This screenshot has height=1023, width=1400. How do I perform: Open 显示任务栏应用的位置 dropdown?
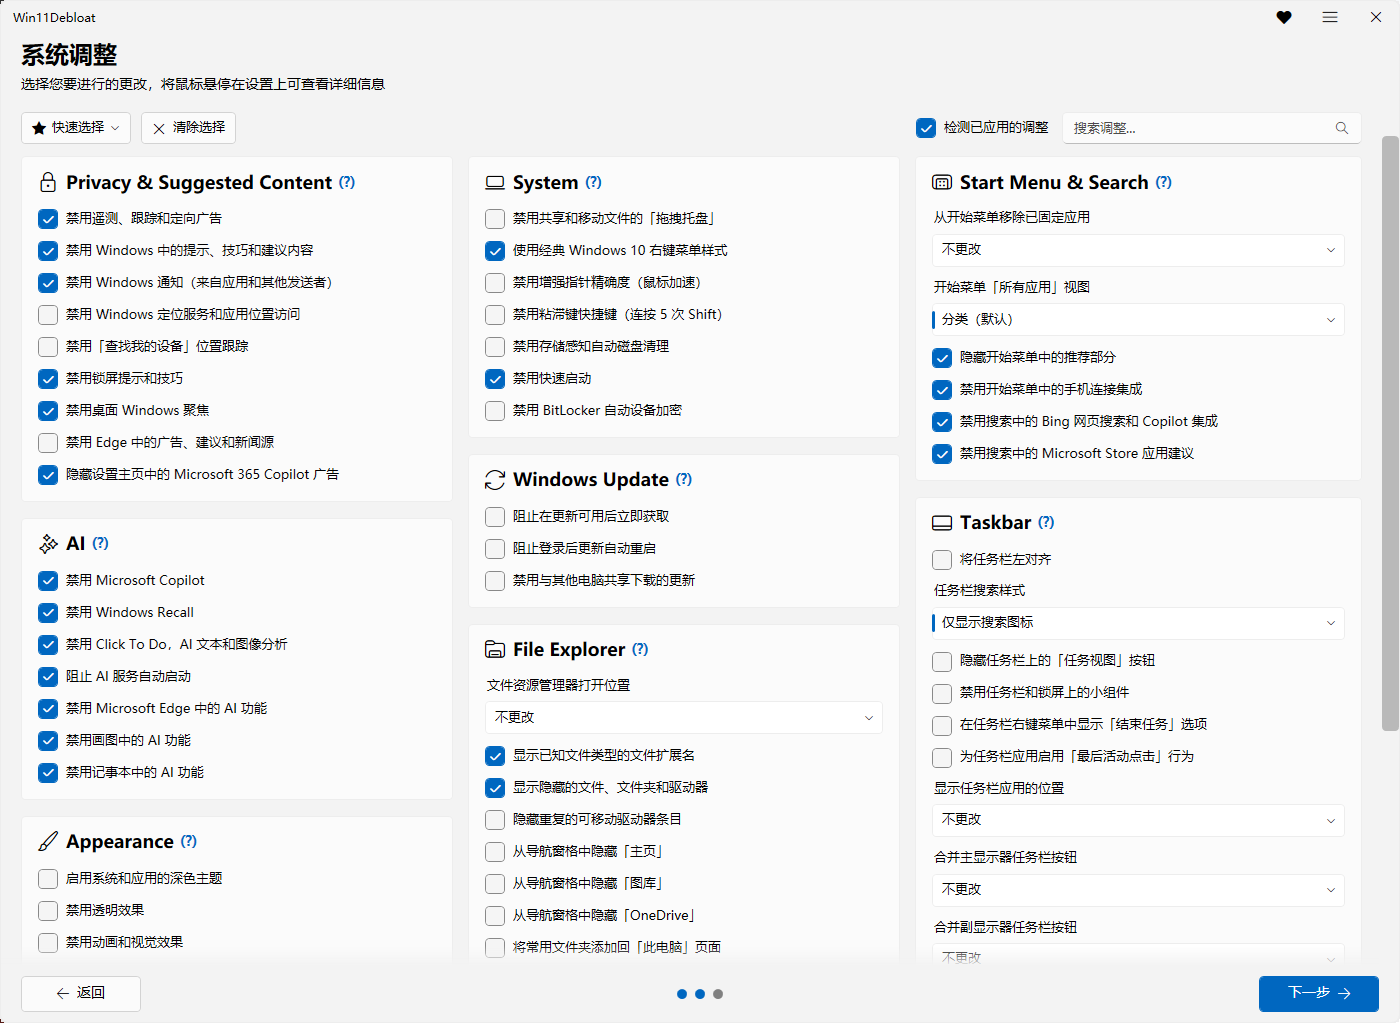[x=1138, y=820]
